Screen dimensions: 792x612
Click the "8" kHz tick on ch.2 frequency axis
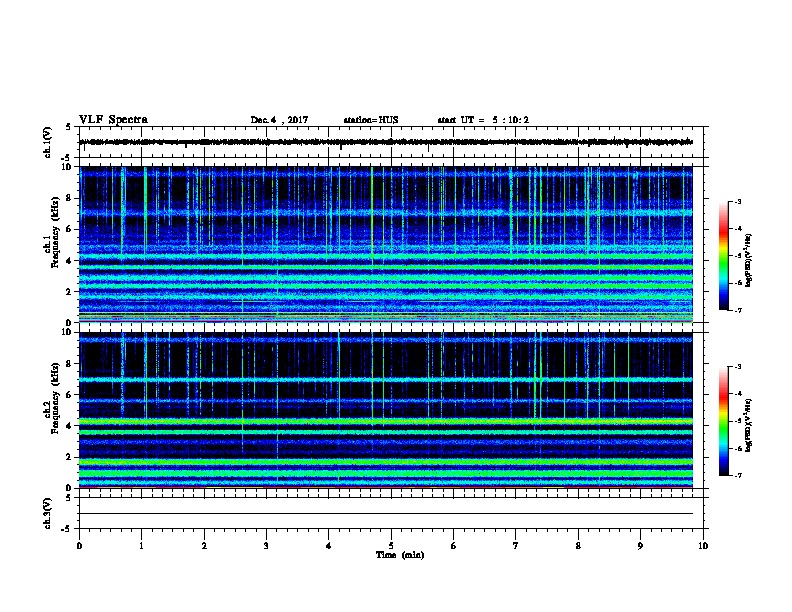coord(69,364)
